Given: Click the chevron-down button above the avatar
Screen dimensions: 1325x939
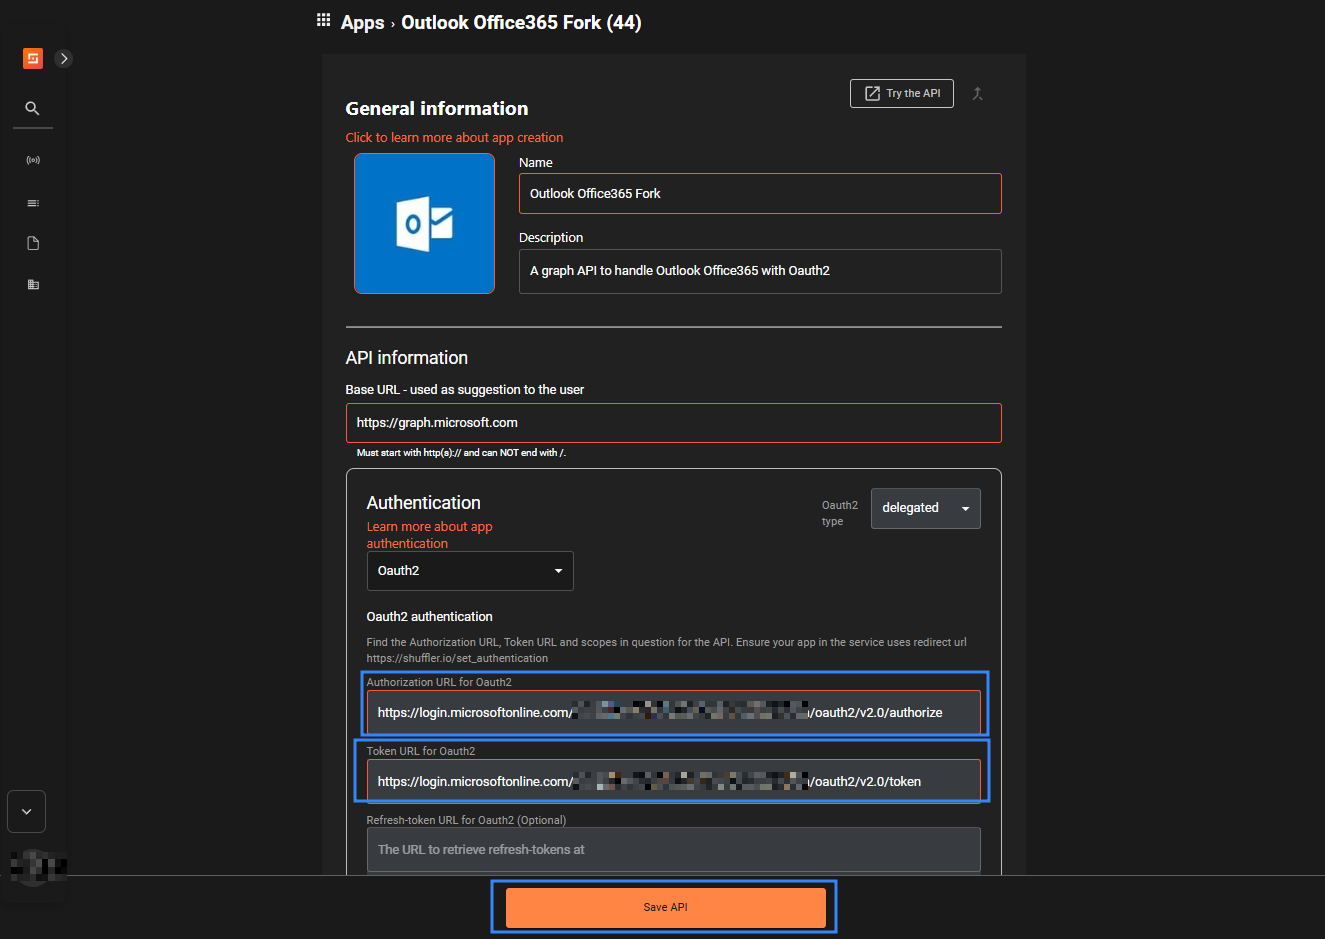Looking at the screenshot, I should coord(26,811).
